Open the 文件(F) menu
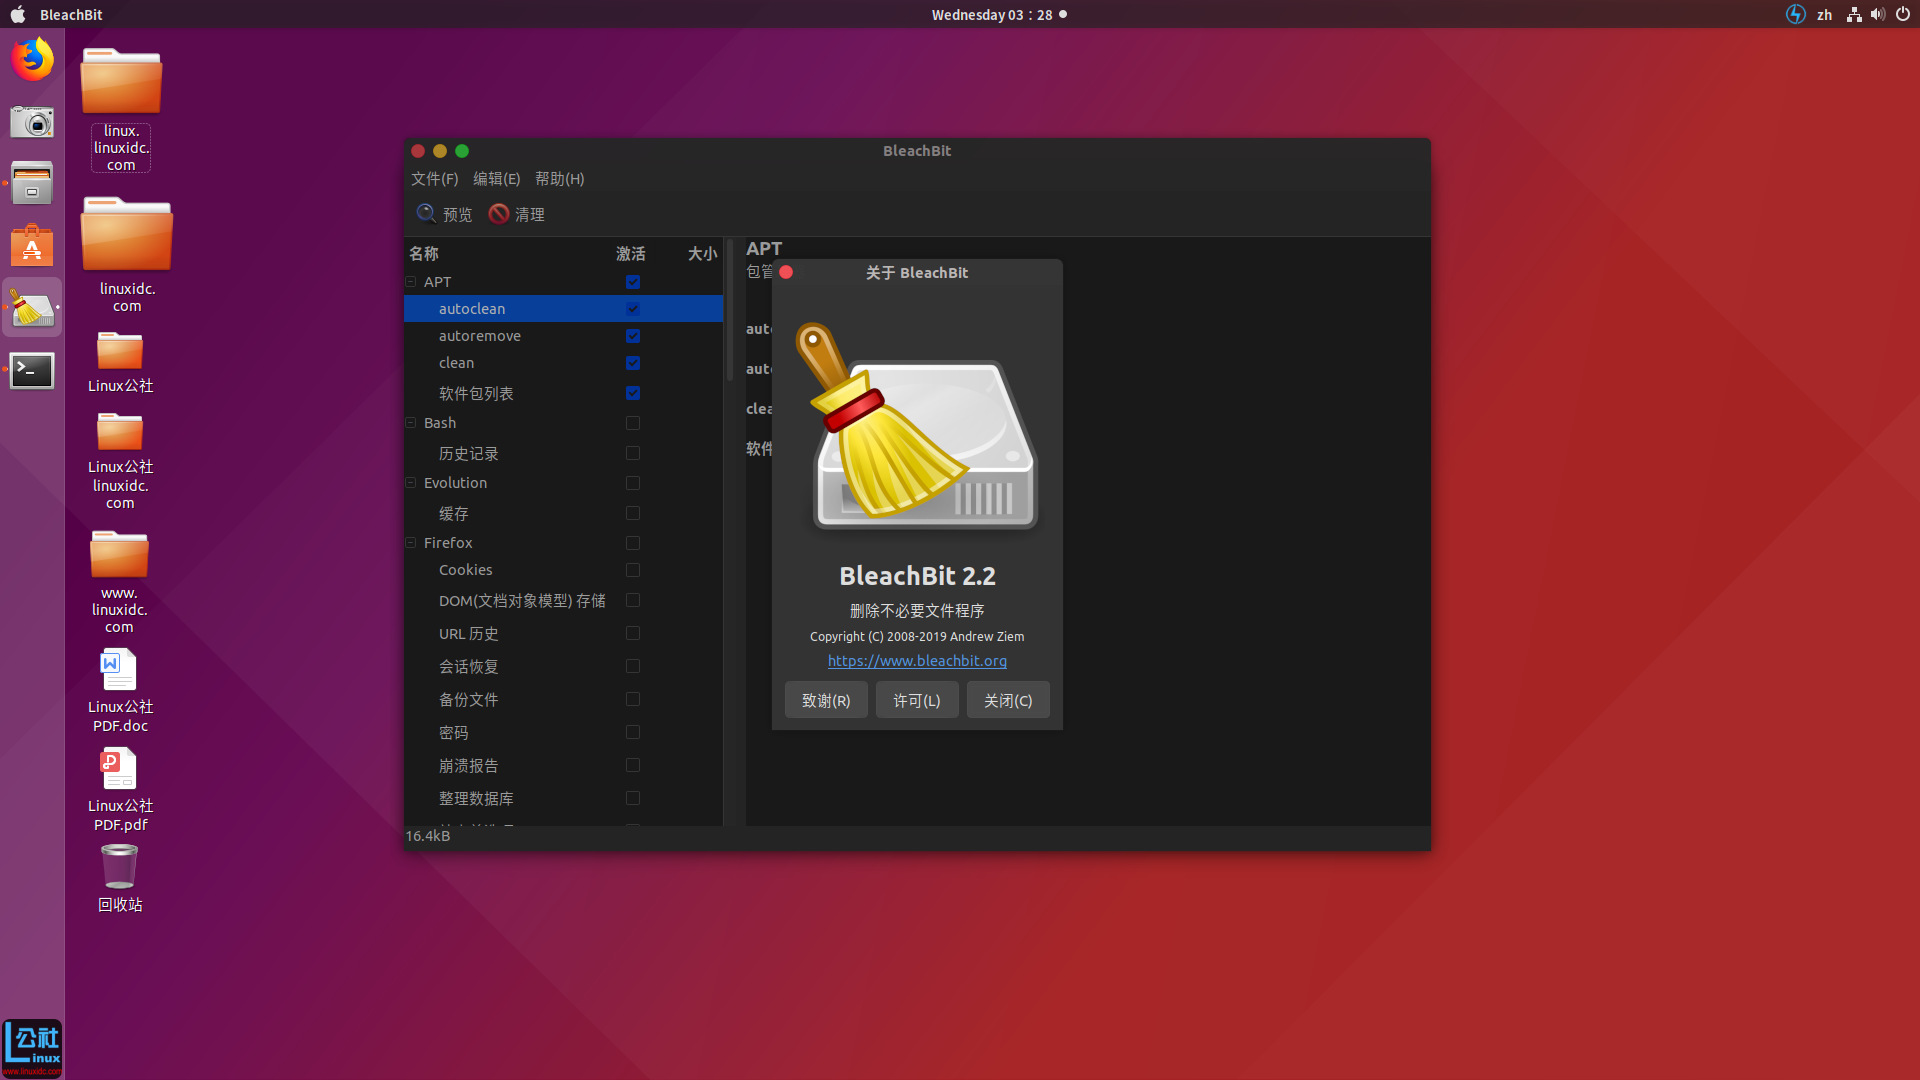The image size is (1920, 1080). pyautogui.click(x=434, y=178)
